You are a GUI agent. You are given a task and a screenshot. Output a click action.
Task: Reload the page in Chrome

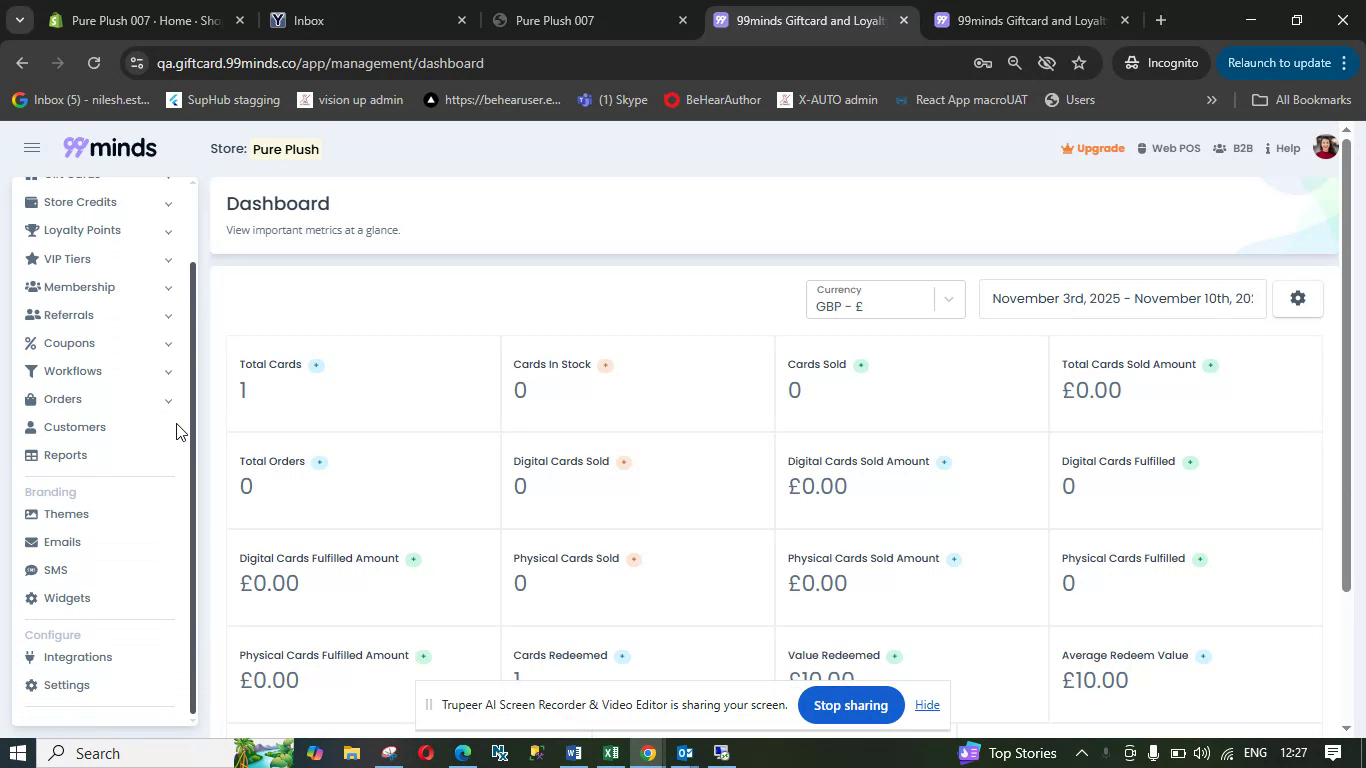(93, 63)
